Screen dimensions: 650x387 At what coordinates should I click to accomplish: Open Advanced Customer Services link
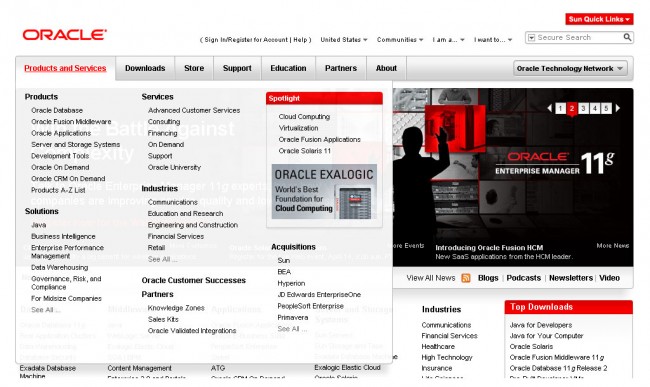pyautogui.click(x=194, y=110)
